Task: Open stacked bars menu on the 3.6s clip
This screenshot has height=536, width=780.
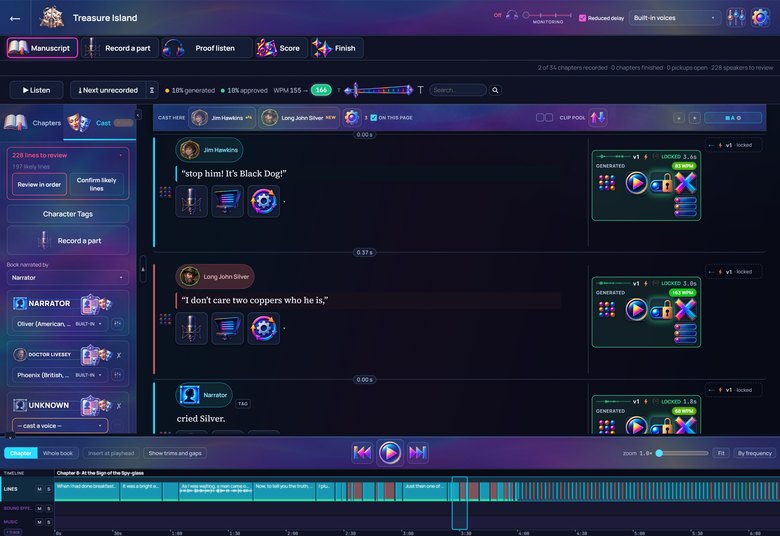Action: 685,206
